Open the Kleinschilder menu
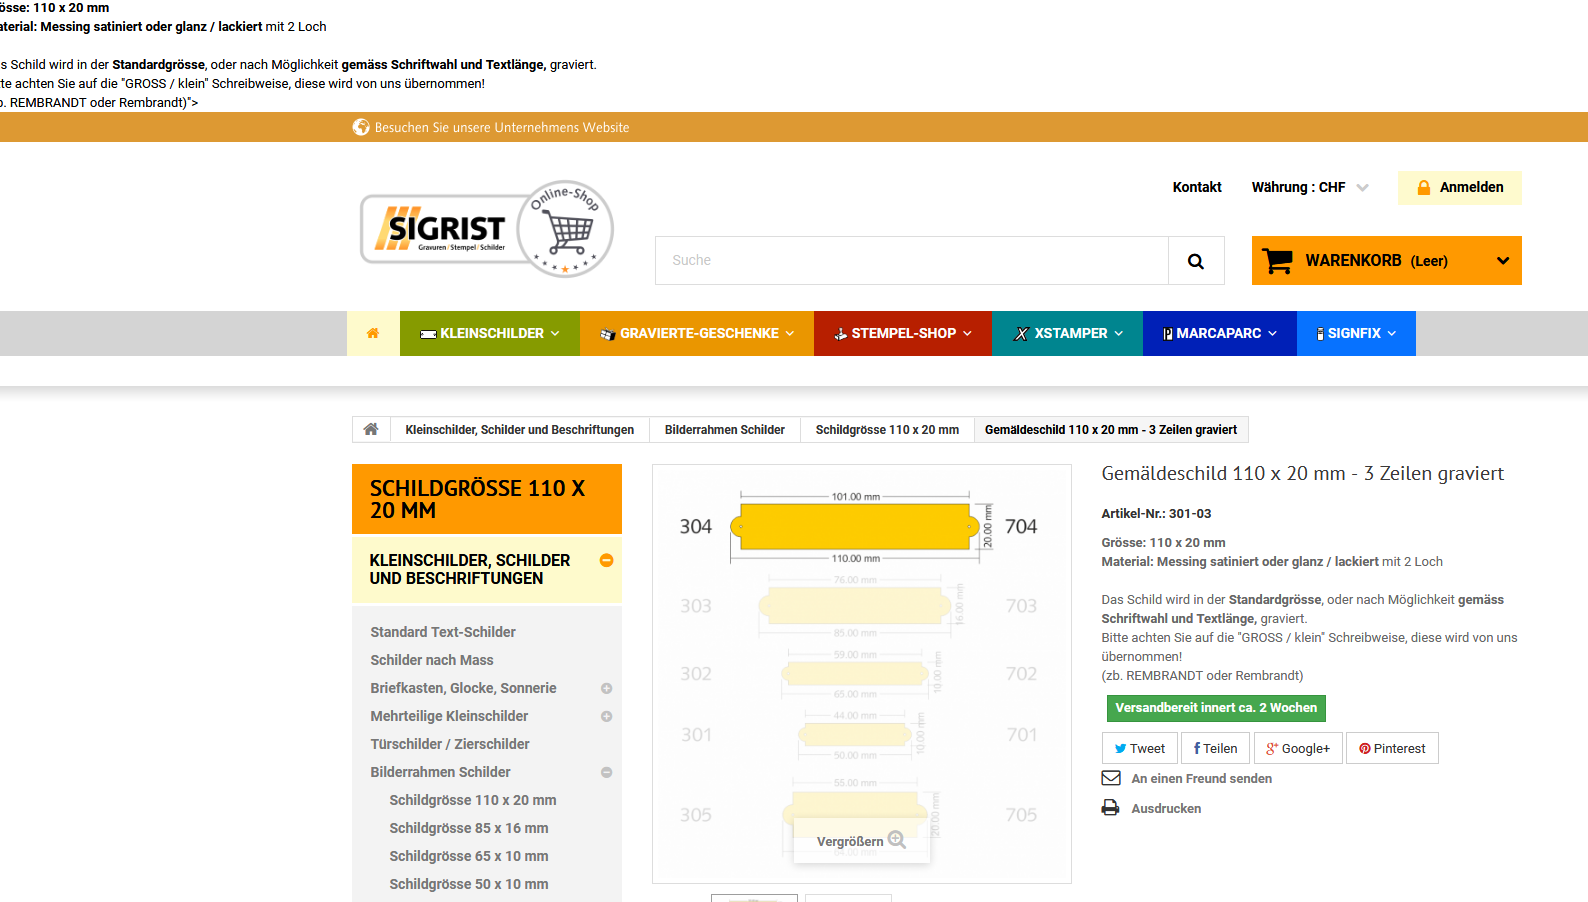The width and height of the screenshot is (1588, 902). pos(490,333)
